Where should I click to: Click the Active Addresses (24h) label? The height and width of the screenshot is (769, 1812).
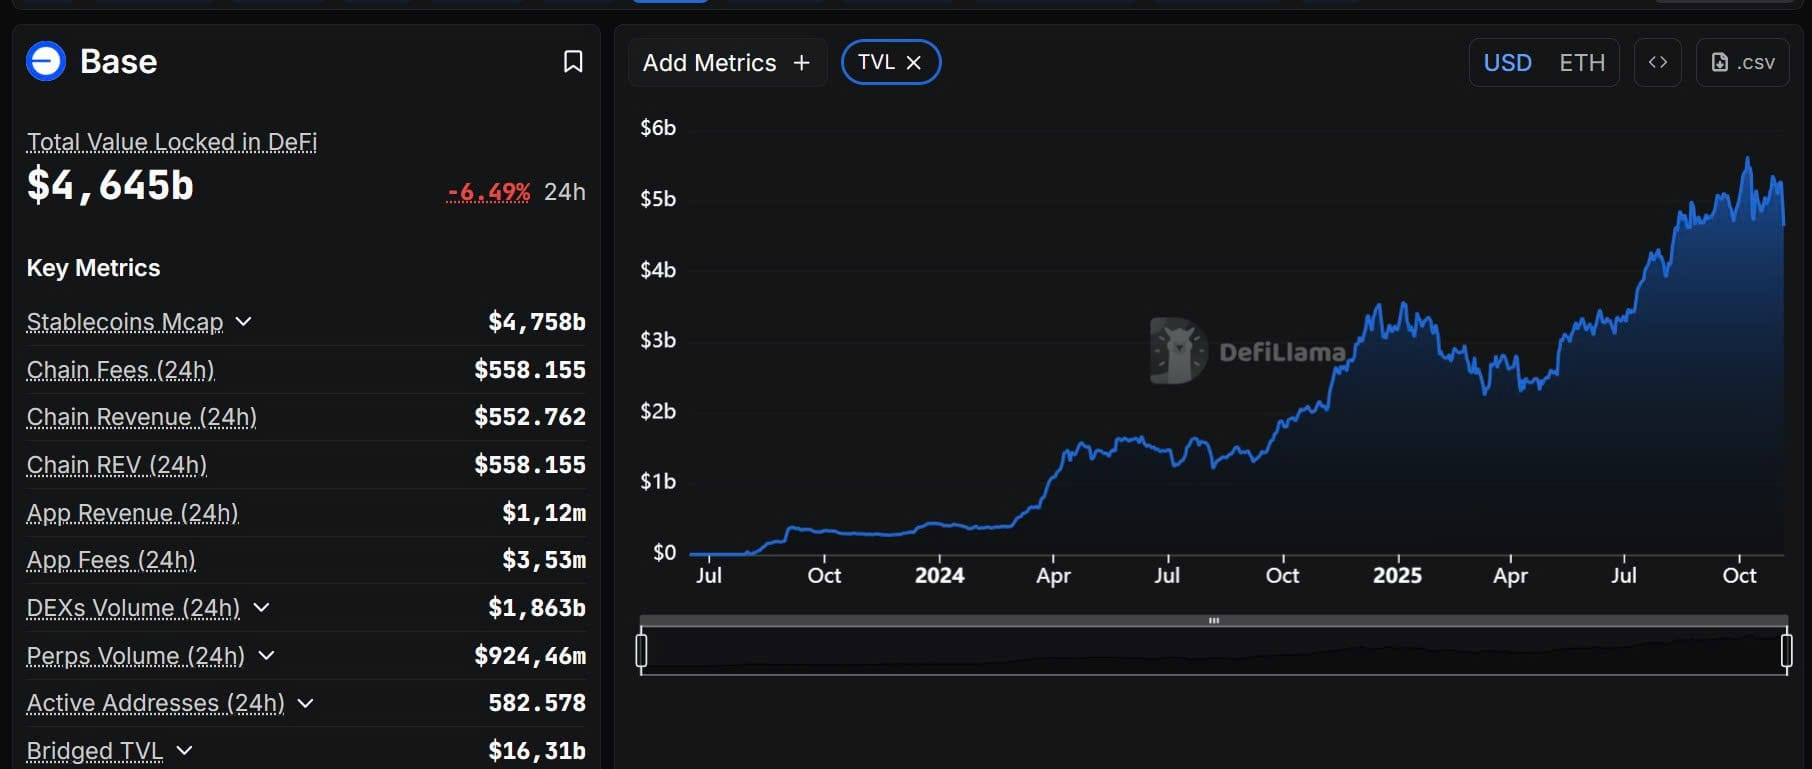(156, 703)
